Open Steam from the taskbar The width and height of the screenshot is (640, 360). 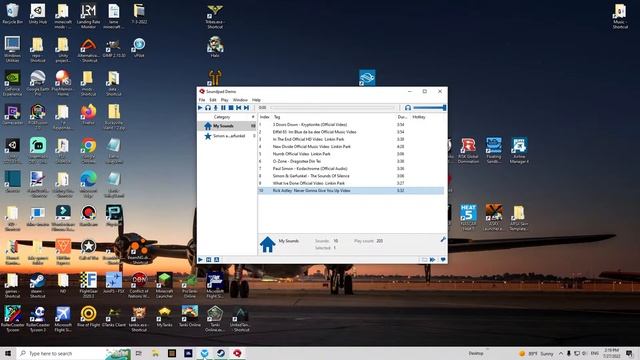(221, 353)
